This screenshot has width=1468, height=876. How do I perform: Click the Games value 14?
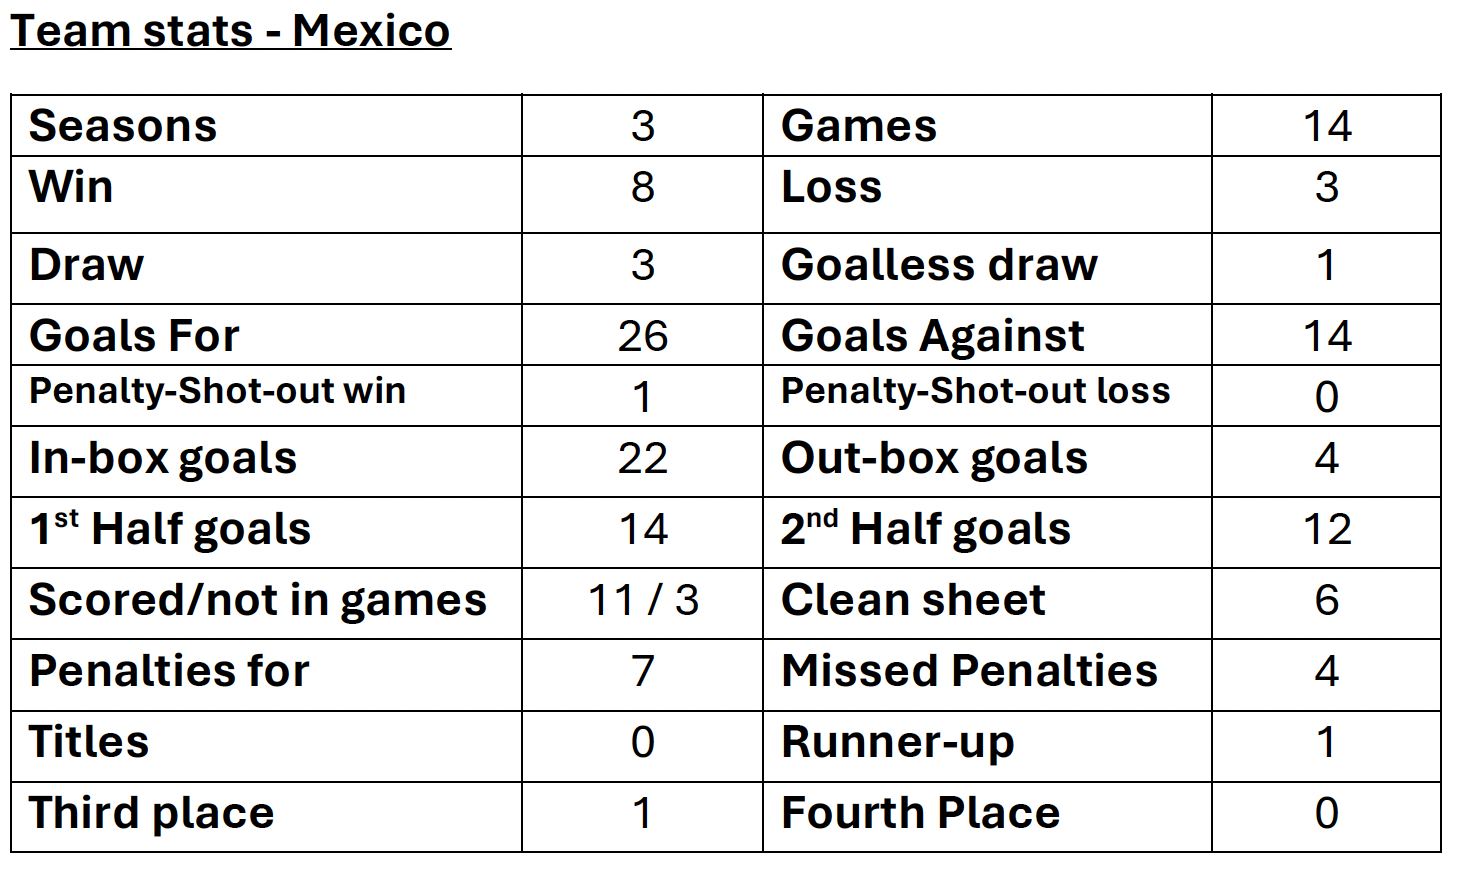pyautogui.click(x=1327, y=127)
